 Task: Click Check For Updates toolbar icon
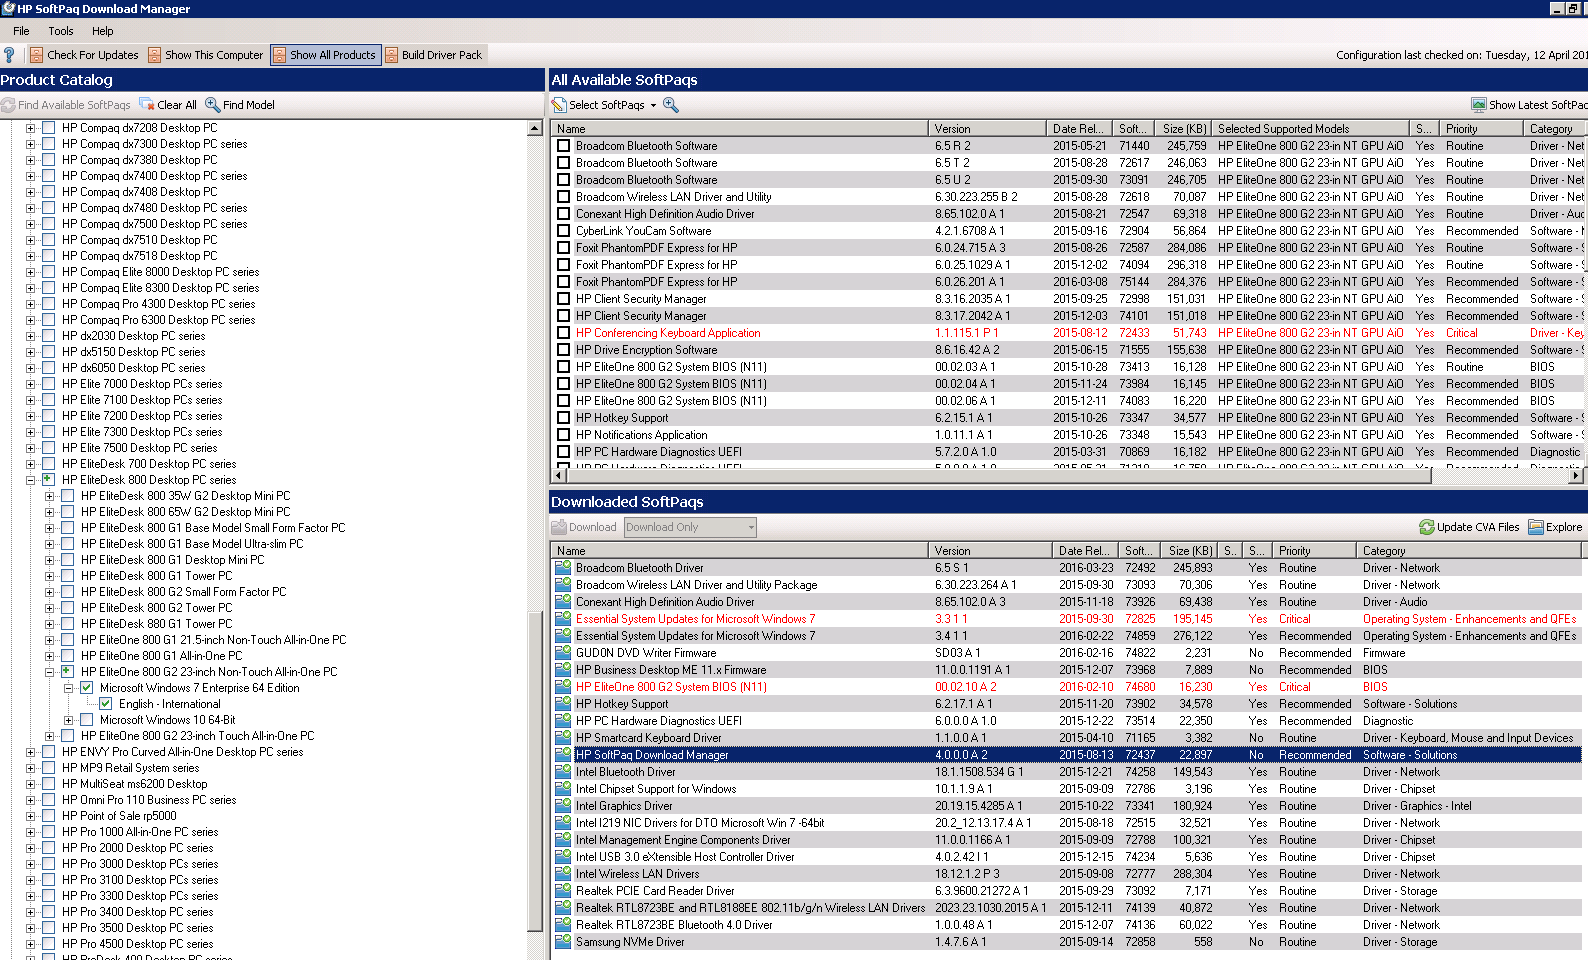[37, 55]
